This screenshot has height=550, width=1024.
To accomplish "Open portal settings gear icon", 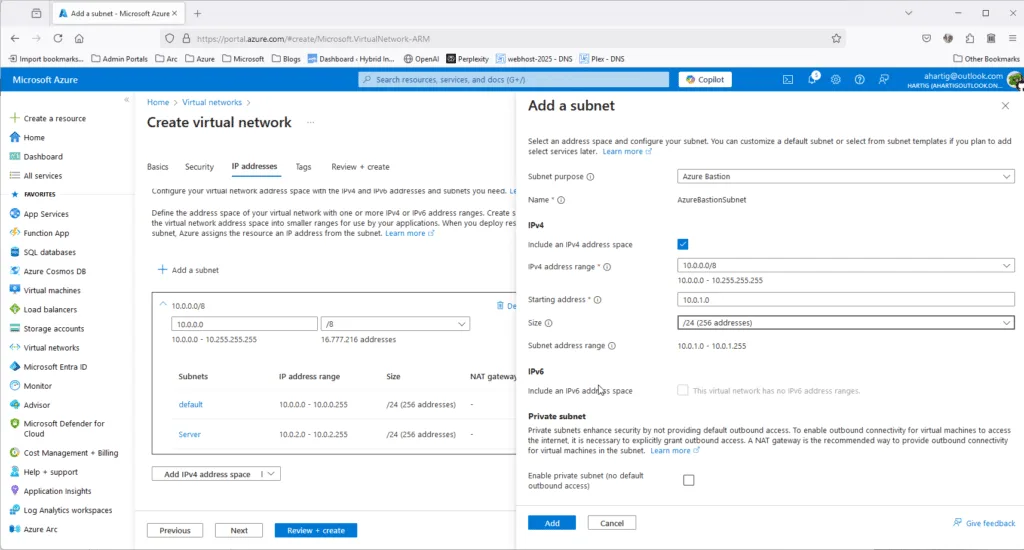I will (x=835, y=80).
